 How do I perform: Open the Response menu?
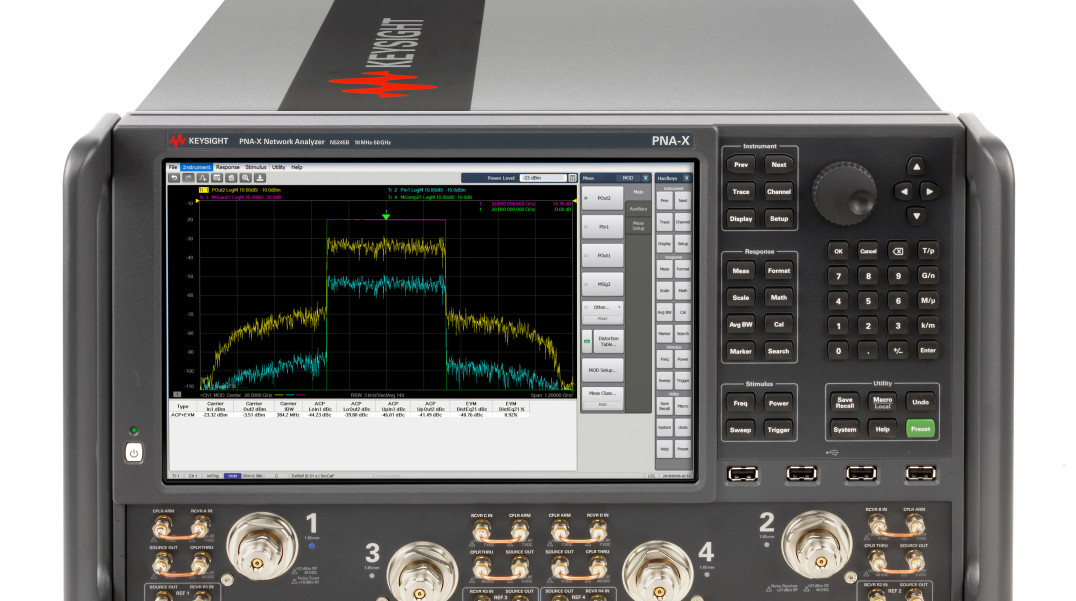tap(228, 167)
